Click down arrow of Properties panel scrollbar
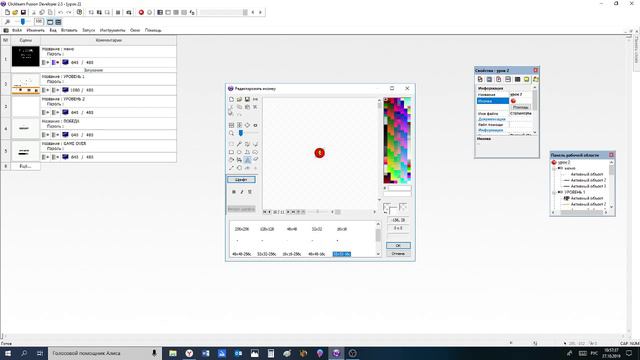 coord(535,133)
